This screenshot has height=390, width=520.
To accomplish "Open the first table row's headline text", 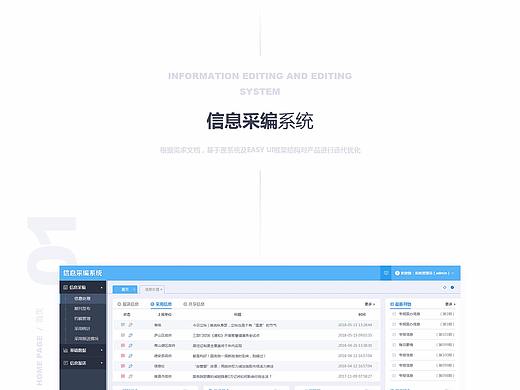I will tap(234, 325).
